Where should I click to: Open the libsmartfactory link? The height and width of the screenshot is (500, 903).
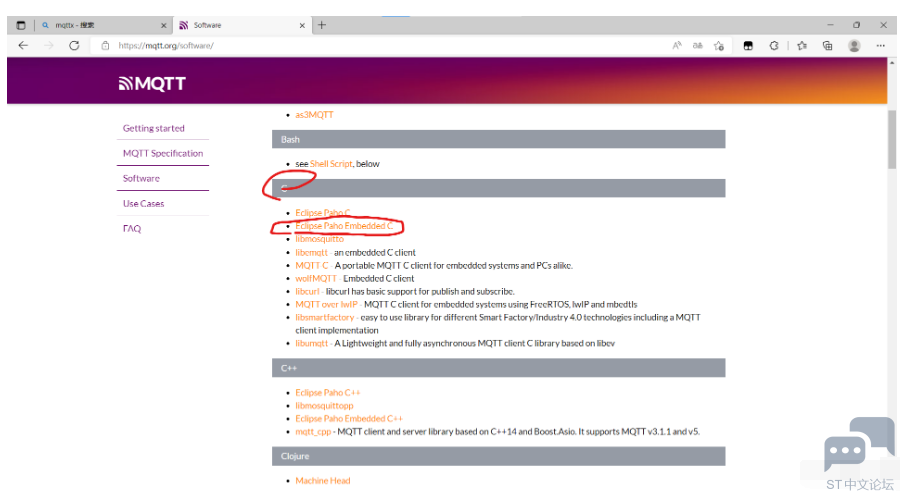tap(324, 317)
